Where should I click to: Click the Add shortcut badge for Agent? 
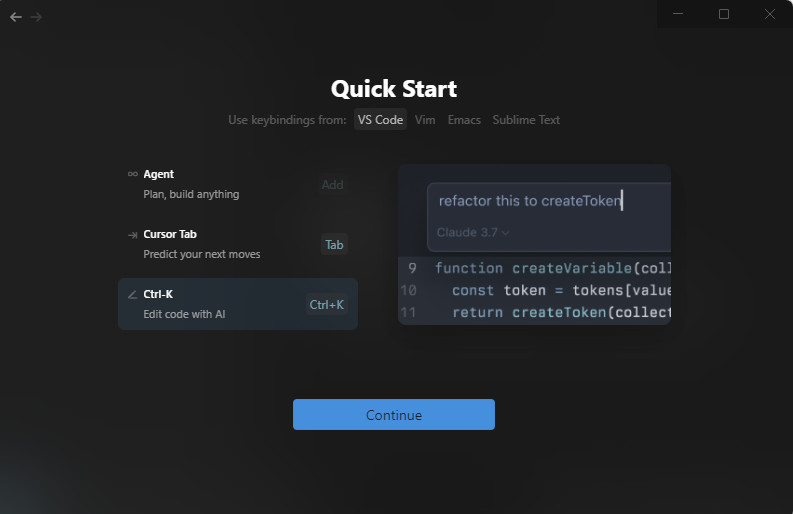coord(333,185)
